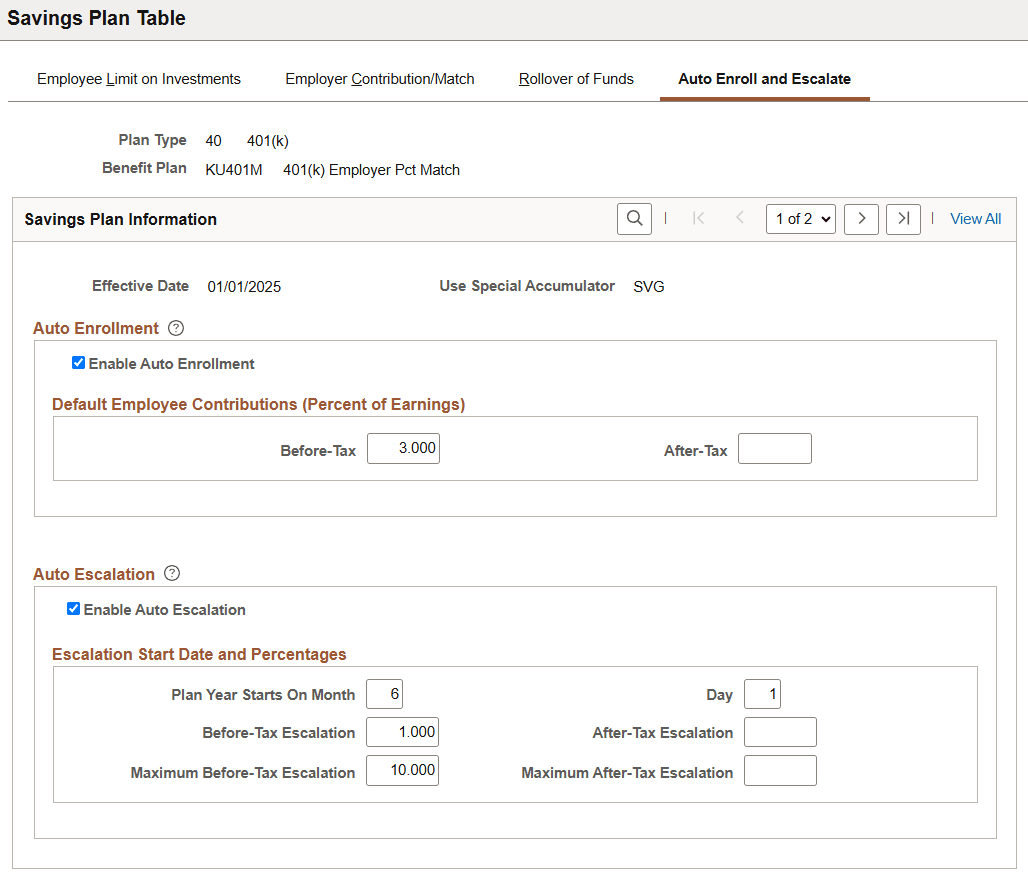Open the Employee Limit on Investments tab
Screen dimensions: 1028x879
coord(138,78)
